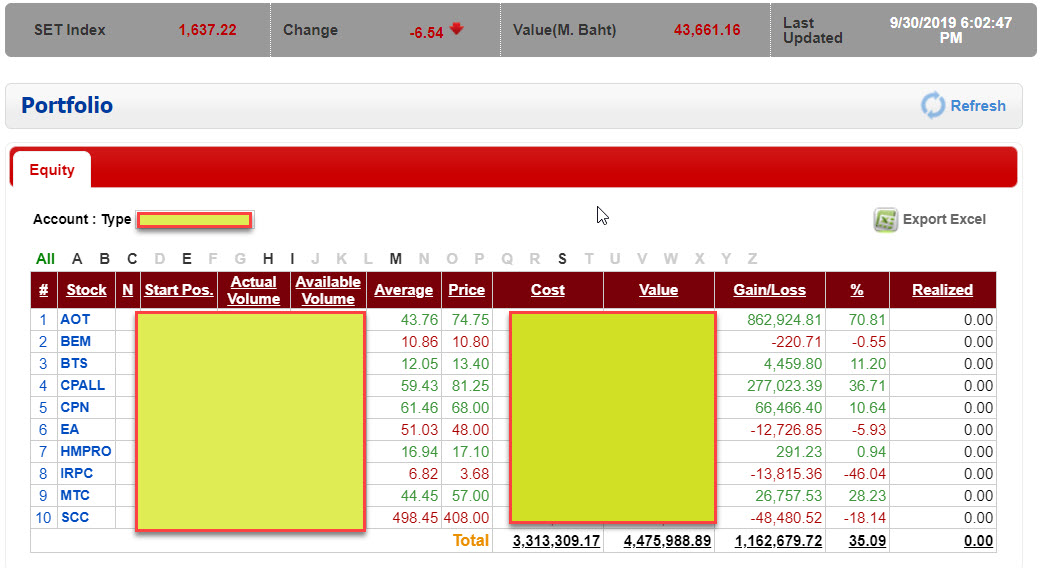Screen dimensions: 1045x568
Task: Sort by the Stock column header
Action: pos(87,290)
